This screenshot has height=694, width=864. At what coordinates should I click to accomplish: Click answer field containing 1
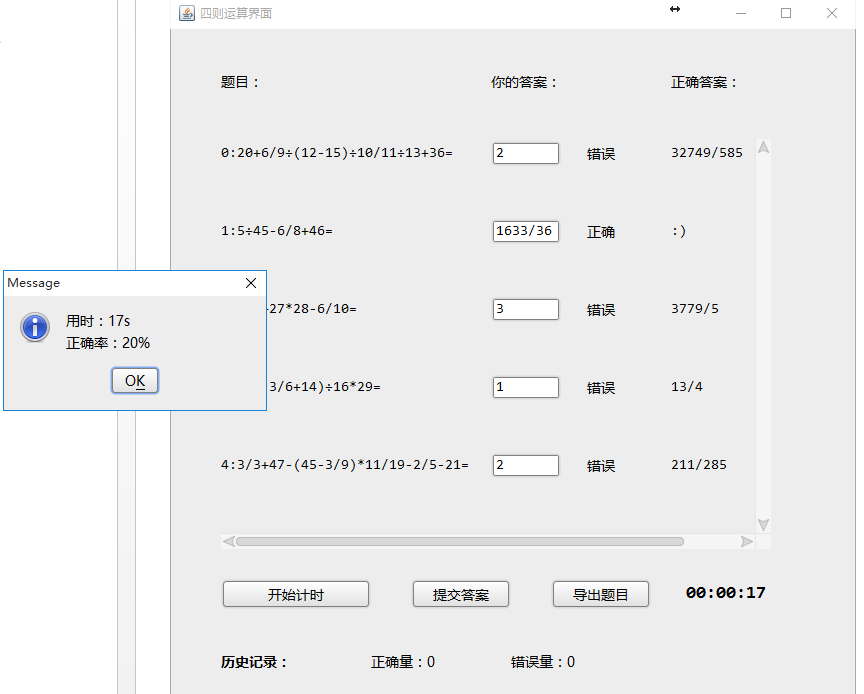(x=526, y=387)
